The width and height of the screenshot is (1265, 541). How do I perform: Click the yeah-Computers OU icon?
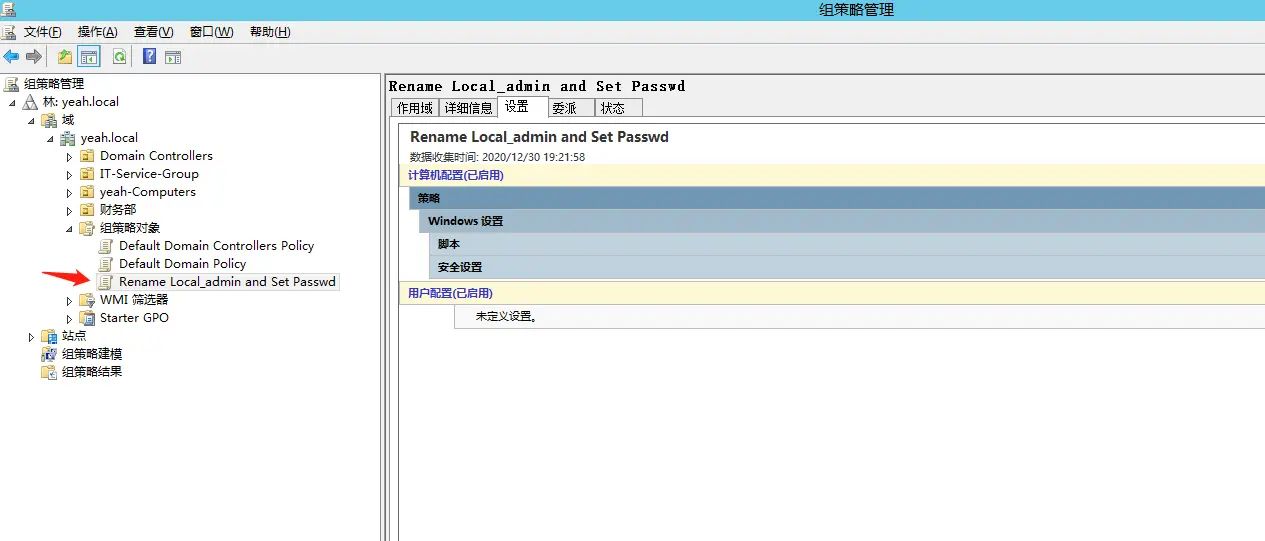(88, 192)
